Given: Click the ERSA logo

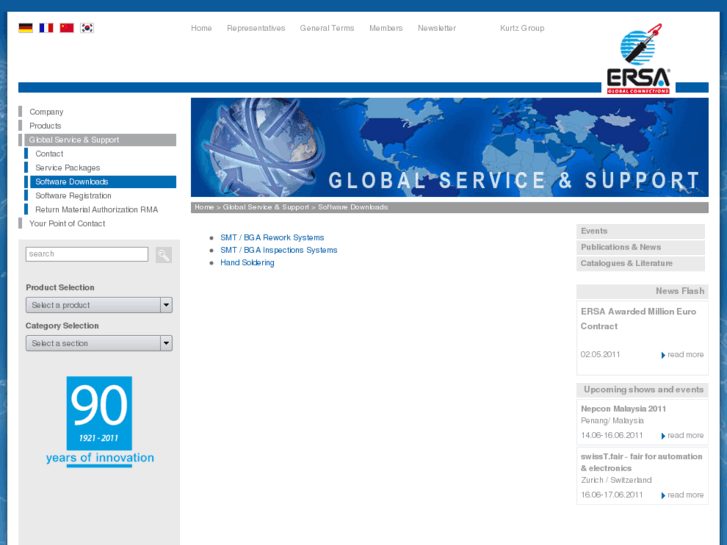Looking at the screenshot, I should tap(638, 59).
